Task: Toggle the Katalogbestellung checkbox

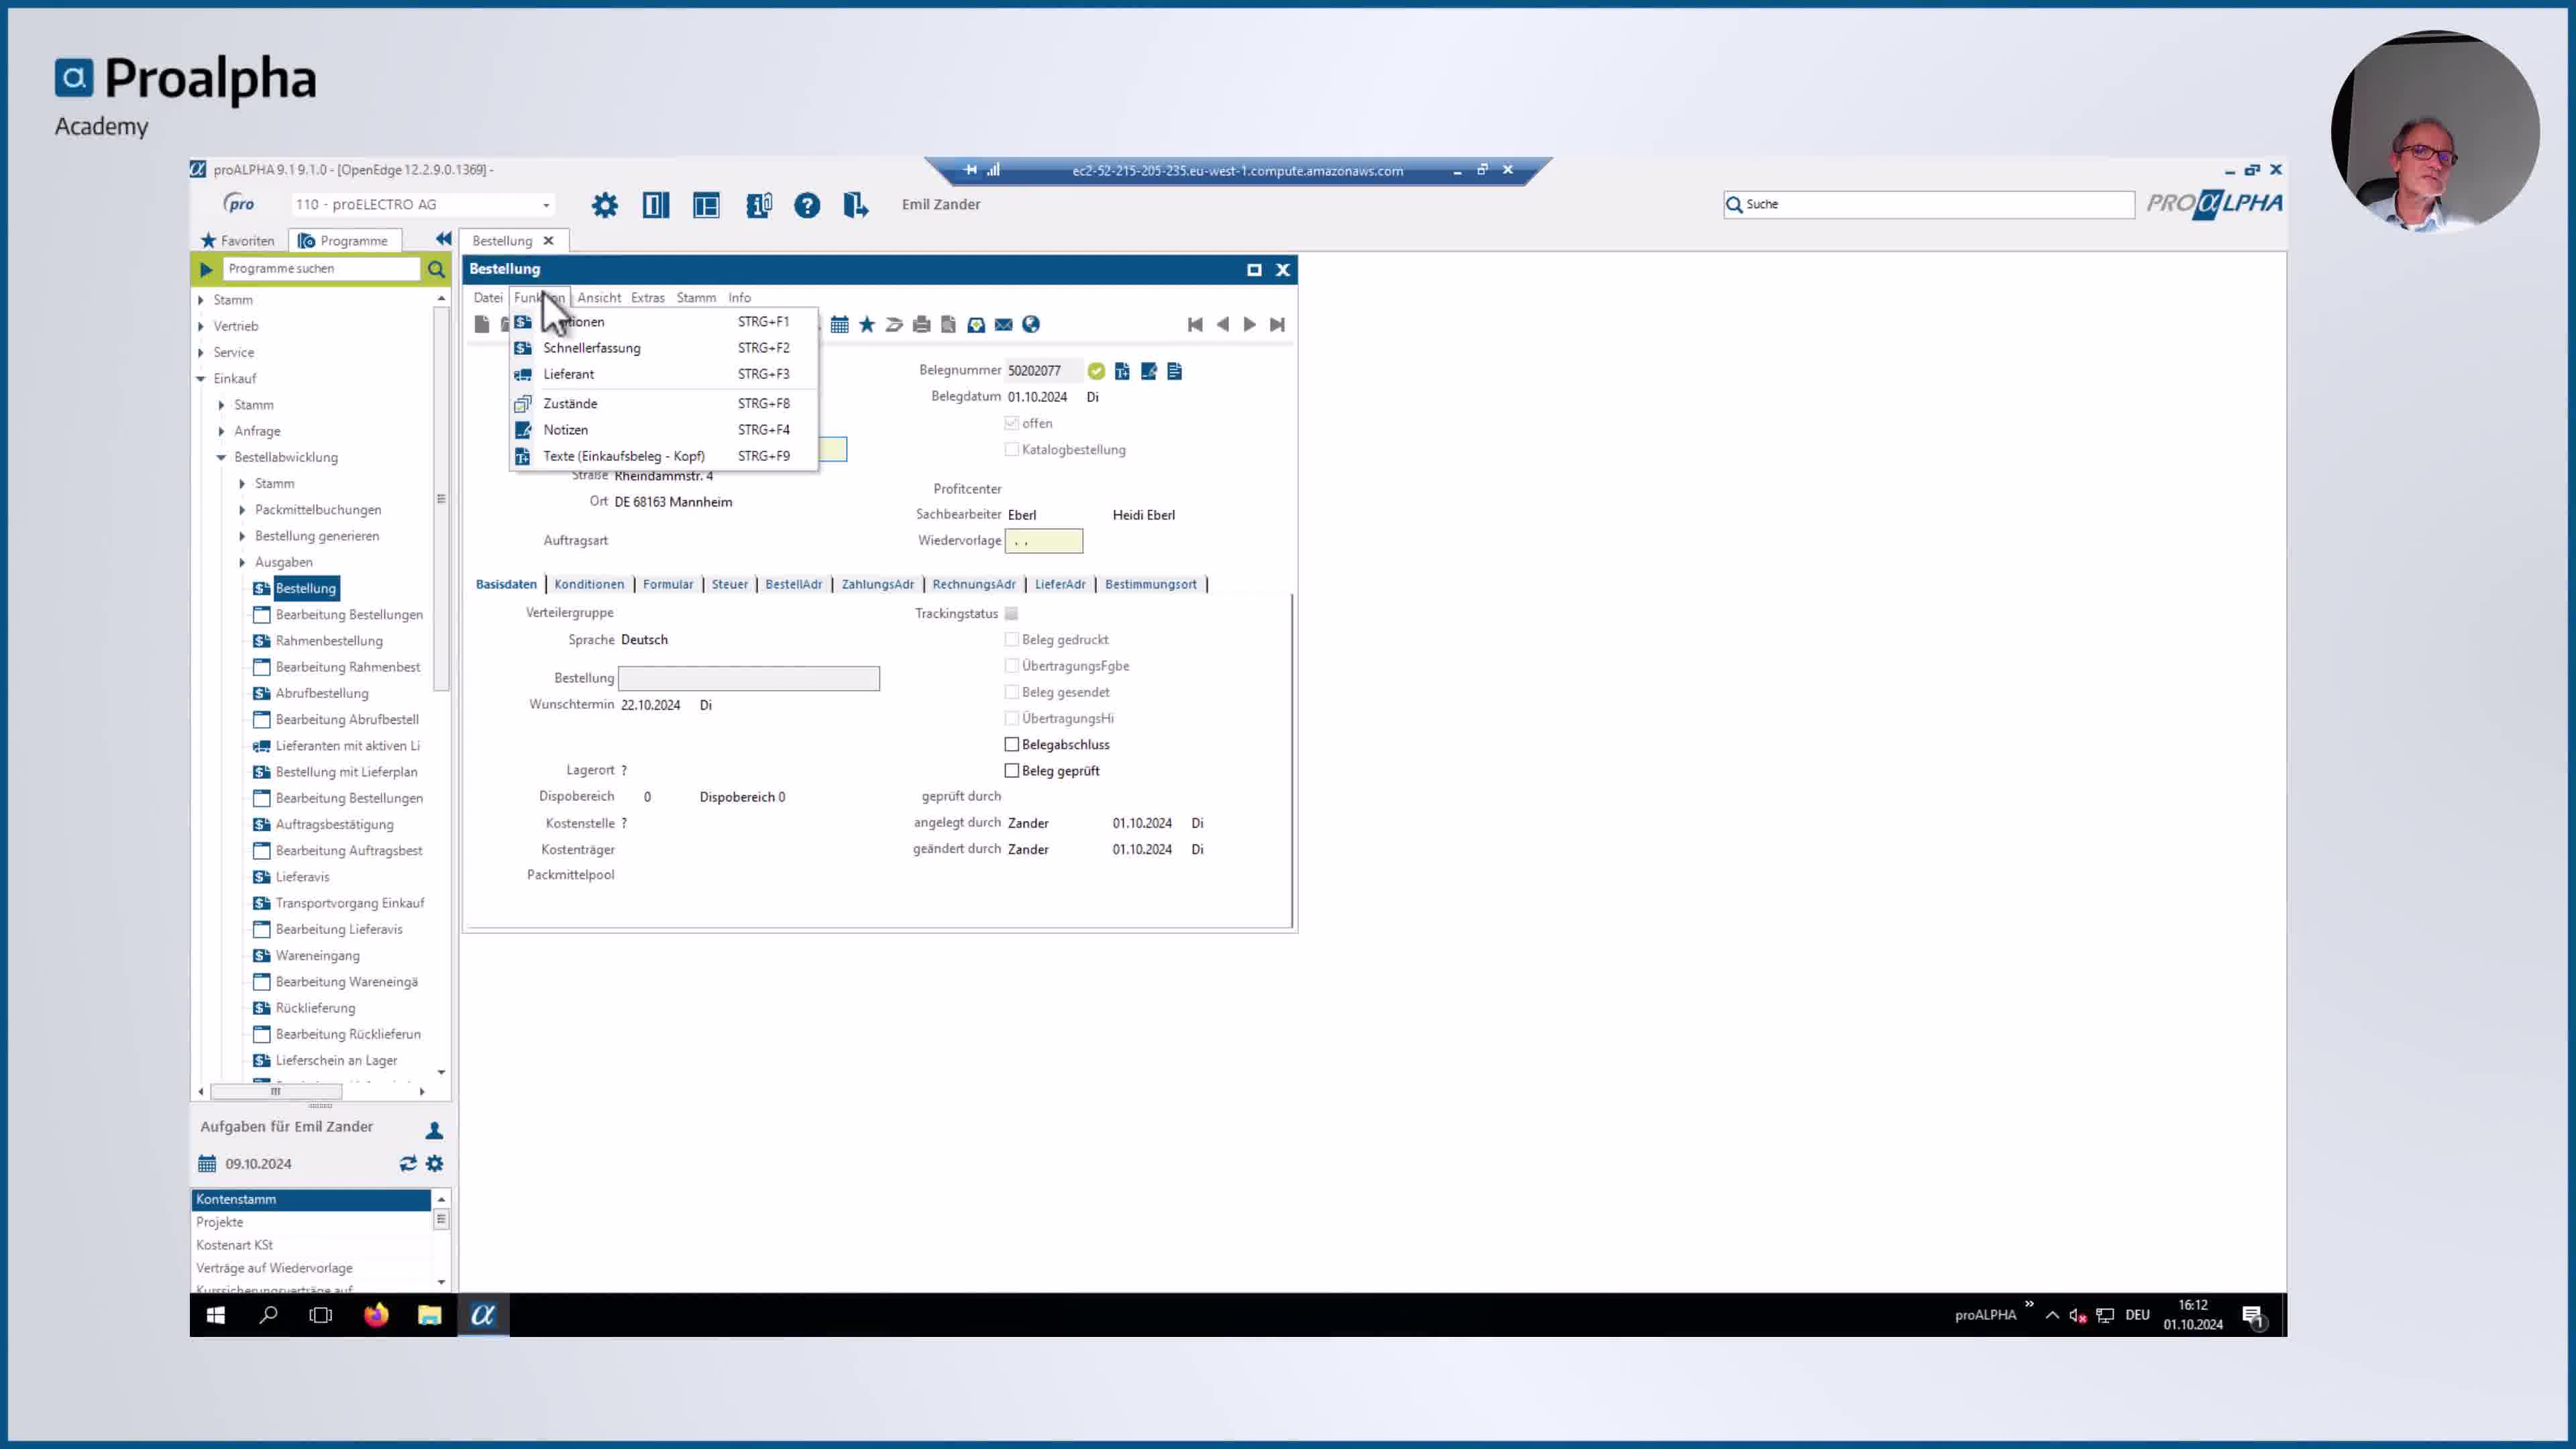Action: pyautogui.click(x=1012, y=450)
